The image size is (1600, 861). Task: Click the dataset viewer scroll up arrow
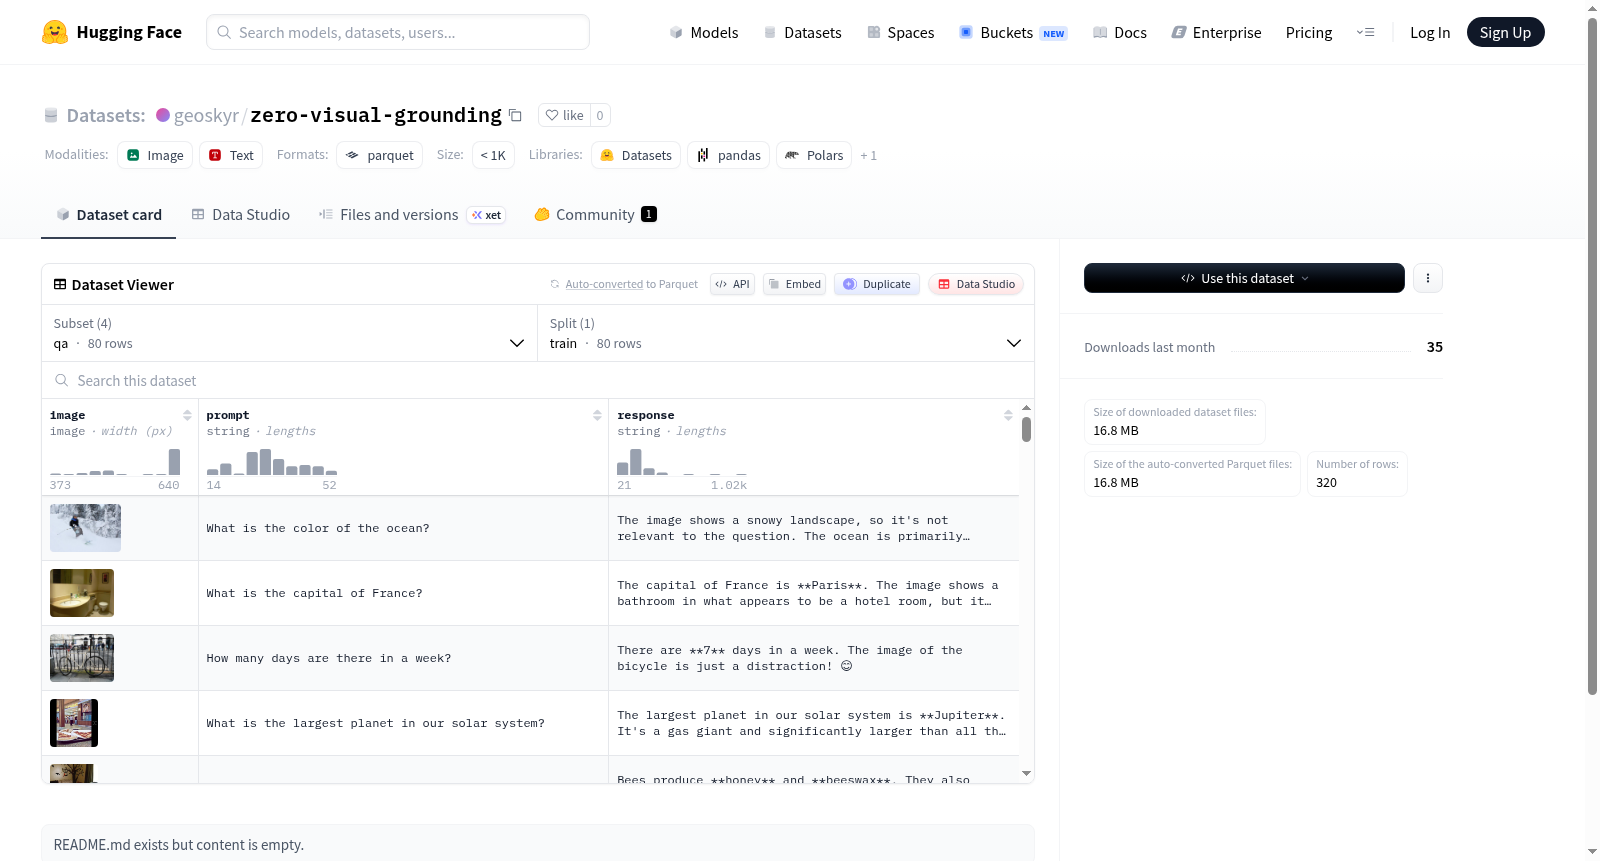tap(1026, 407)
